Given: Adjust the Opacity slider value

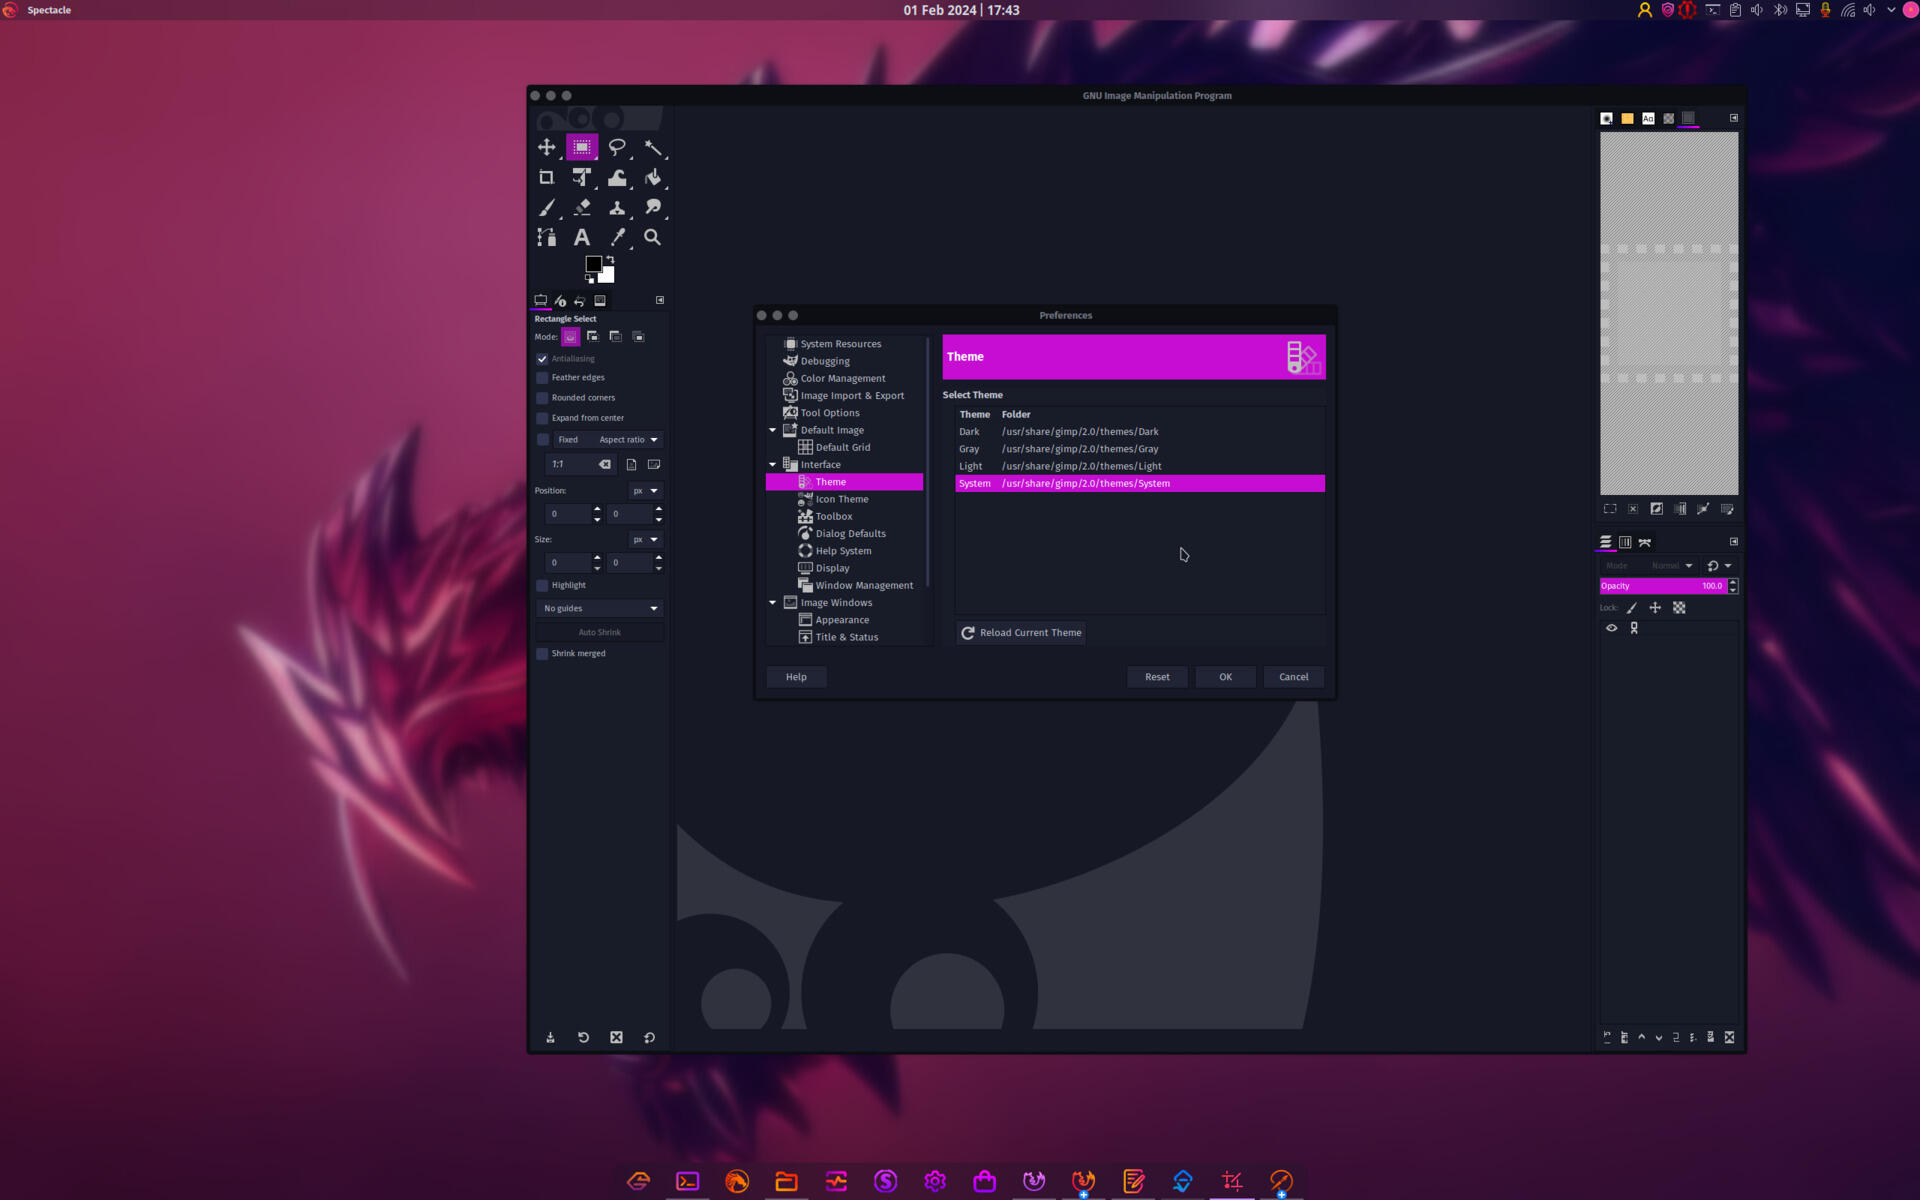Looking at the screenshot, I should (1663, 585).
